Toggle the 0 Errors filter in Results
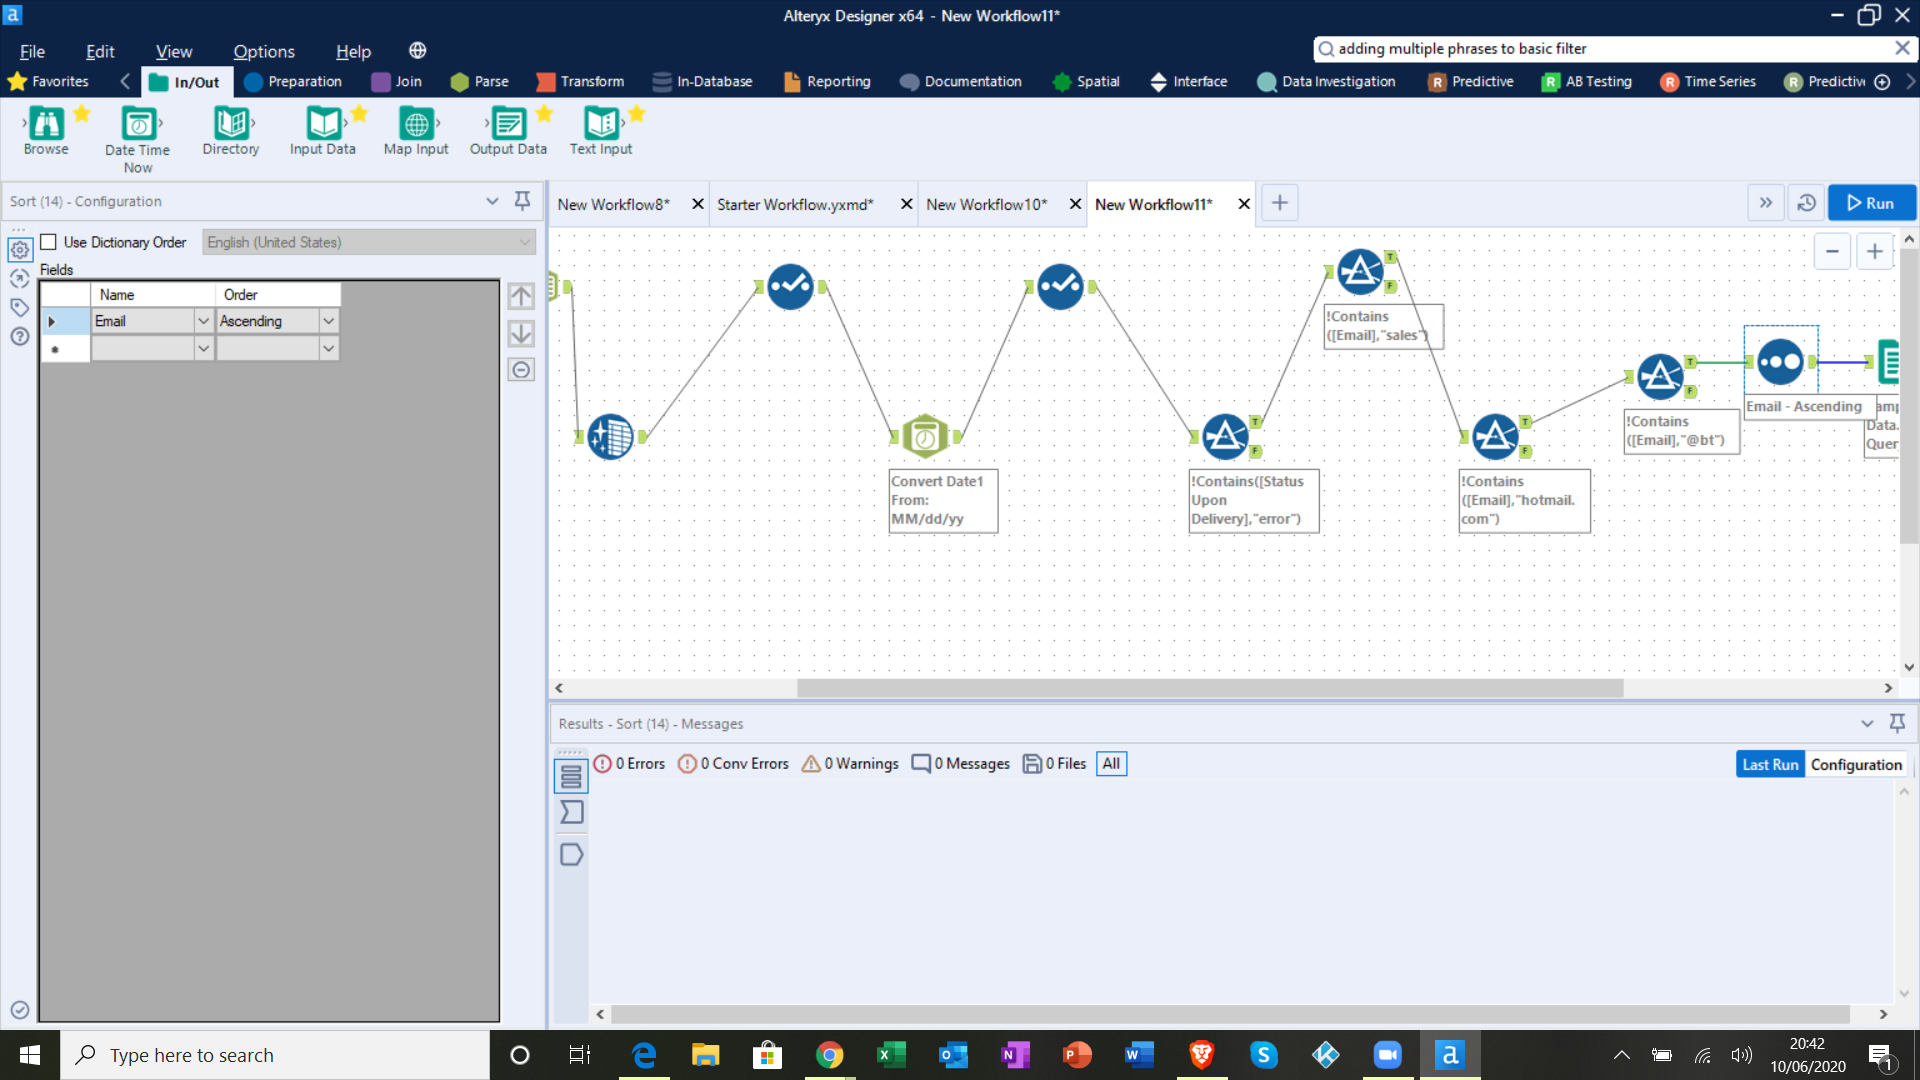The height and width of the screenshot is (1080, 1920). [629, 764]
